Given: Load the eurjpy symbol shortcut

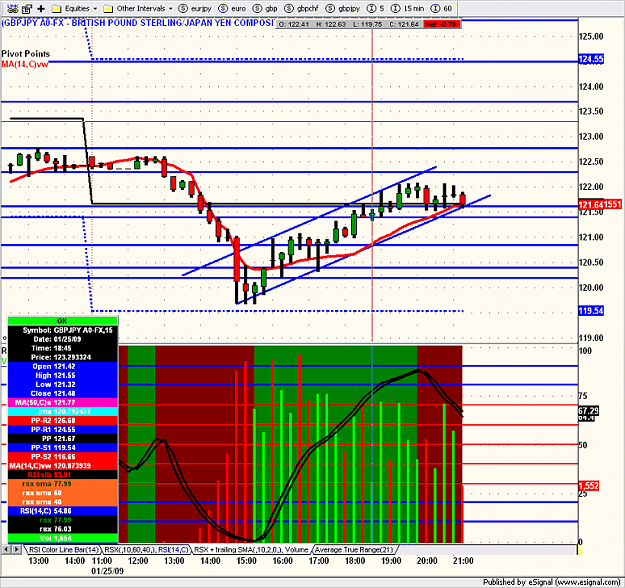Looking at the screenshot, I should tap(195, 8).
